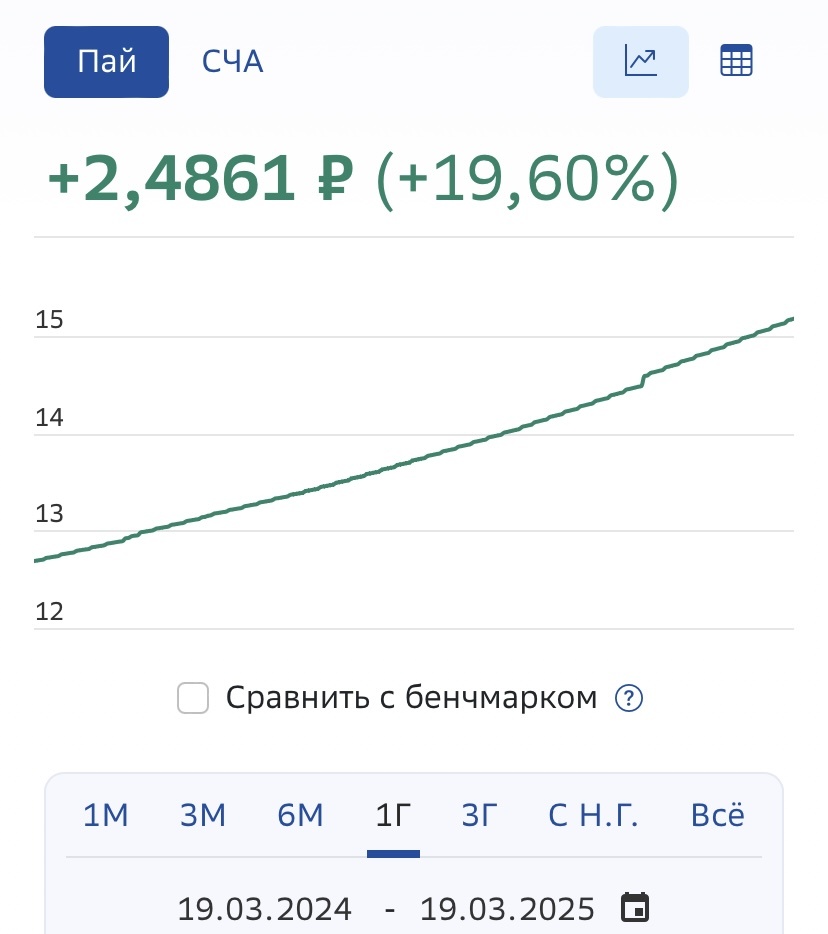Click the benchmark help question mark icon

click(628, 696)
